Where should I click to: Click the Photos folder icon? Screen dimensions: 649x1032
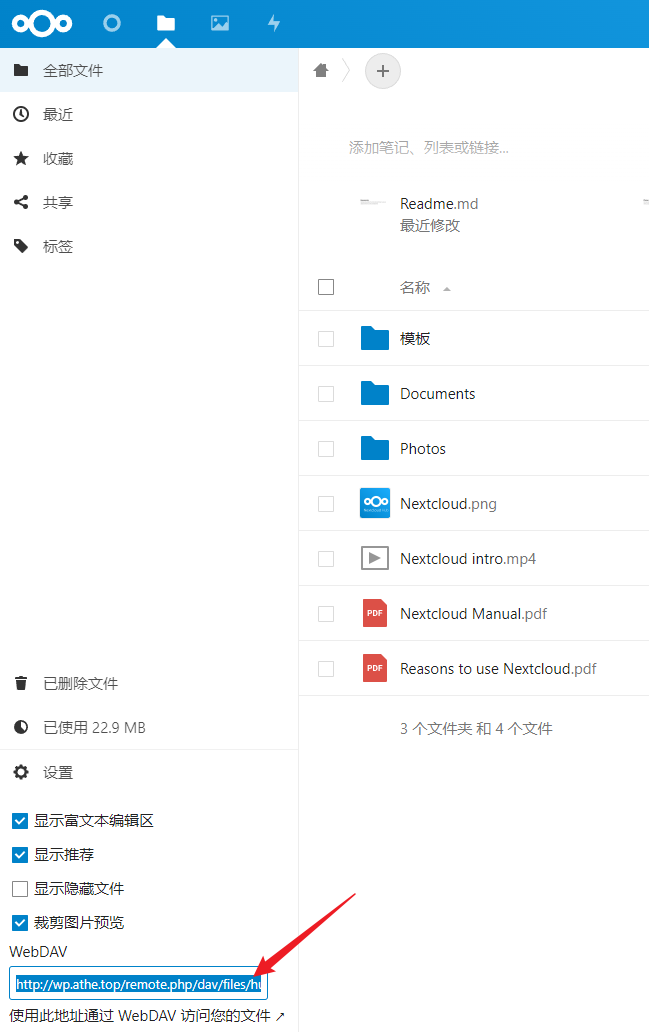coord(375,448)
